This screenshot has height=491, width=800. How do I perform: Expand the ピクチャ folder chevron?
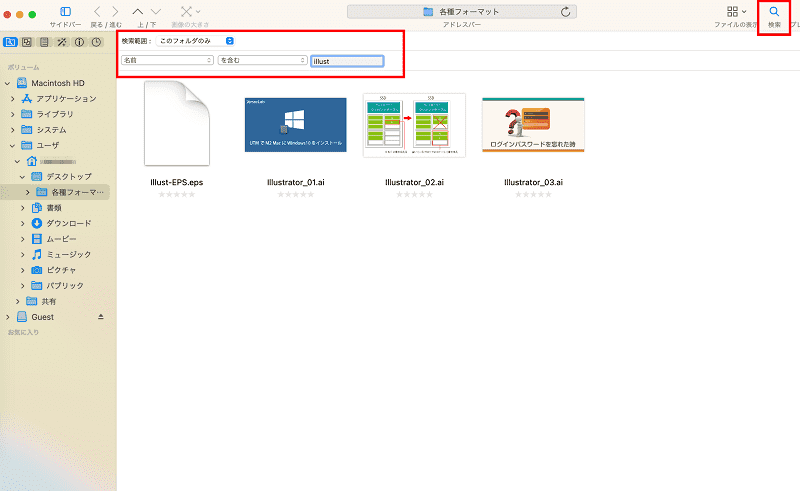coord(22,270)
